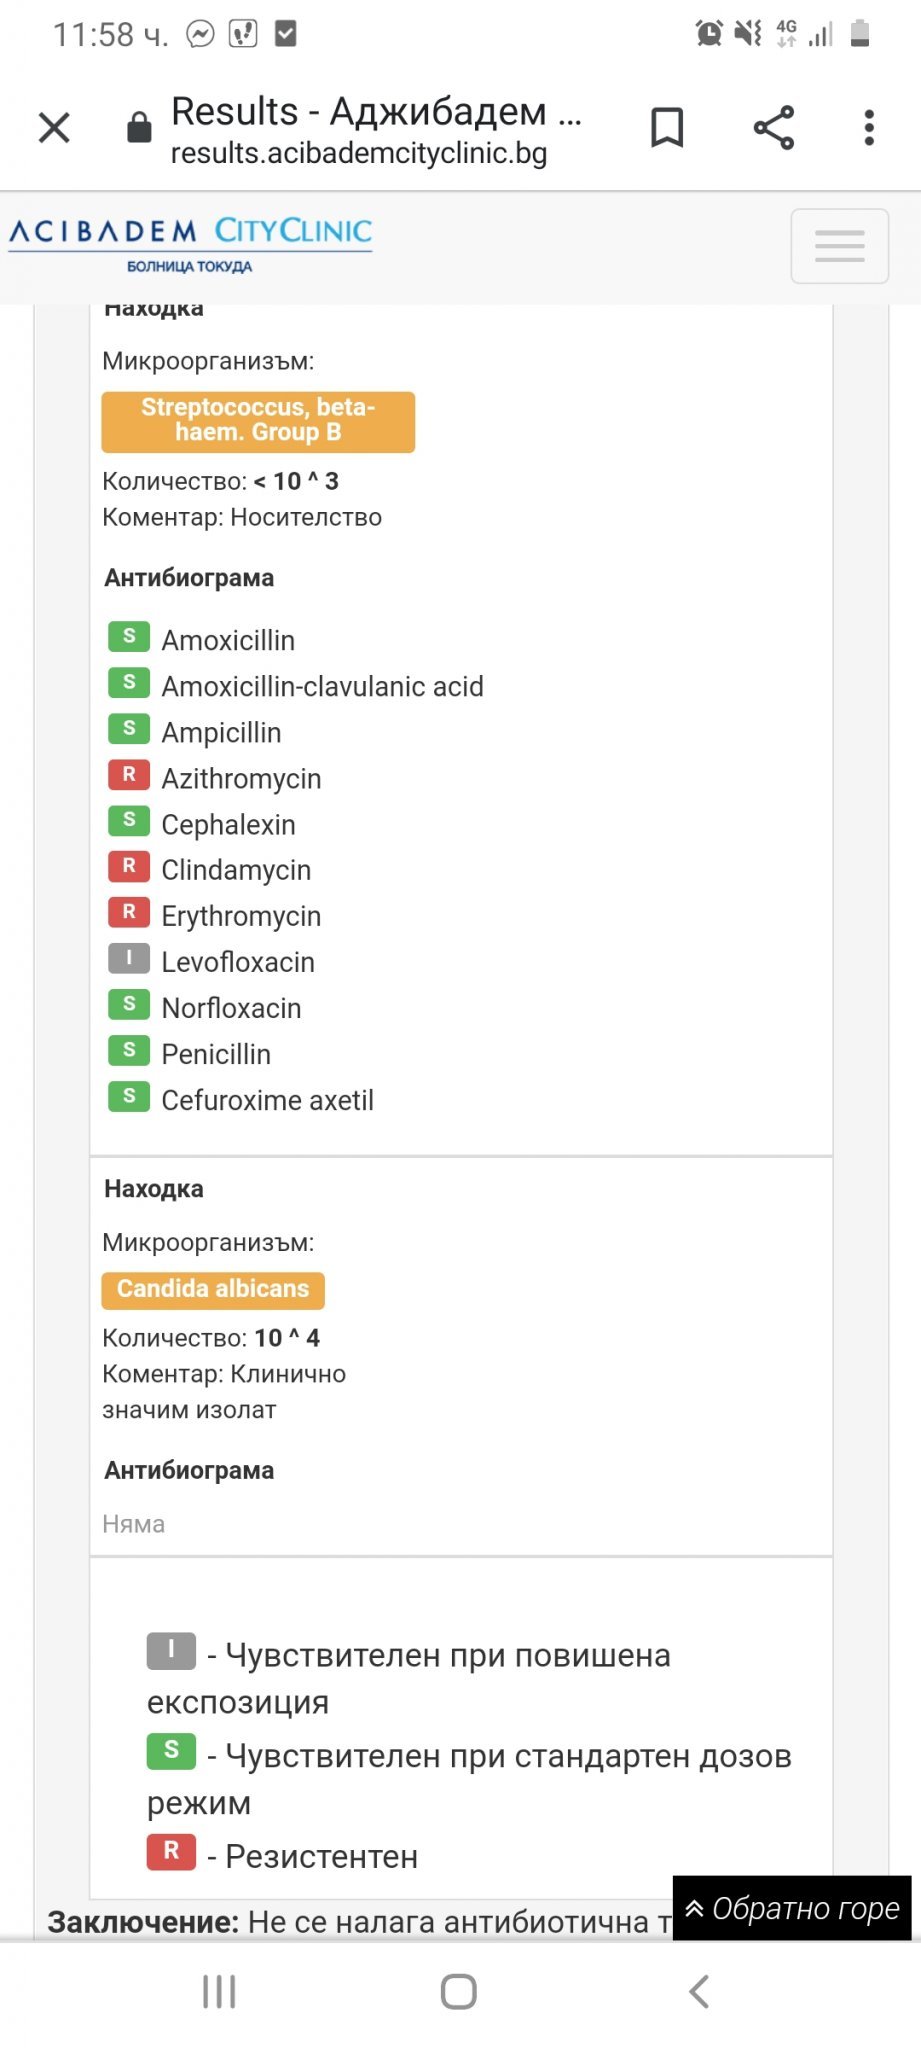Screen dimensions: 921x2048
Task: Tap the Candida albicans organism label
Action: point(213,1289)
